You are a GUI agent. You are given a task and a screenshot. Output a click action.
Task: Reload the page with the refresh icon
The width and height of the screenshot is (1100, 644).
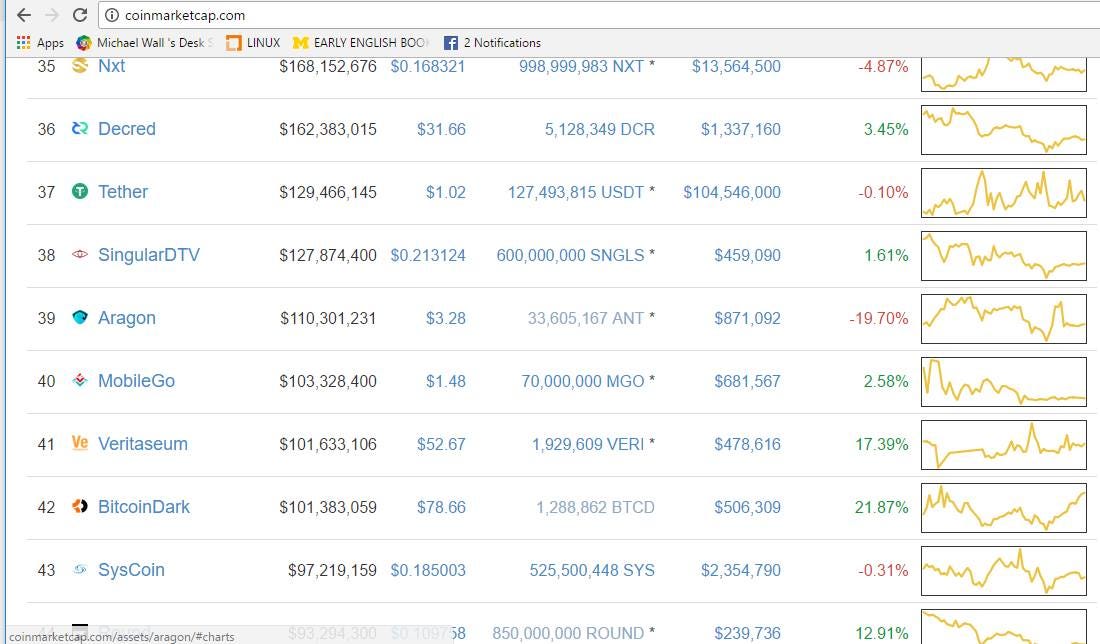80,15
